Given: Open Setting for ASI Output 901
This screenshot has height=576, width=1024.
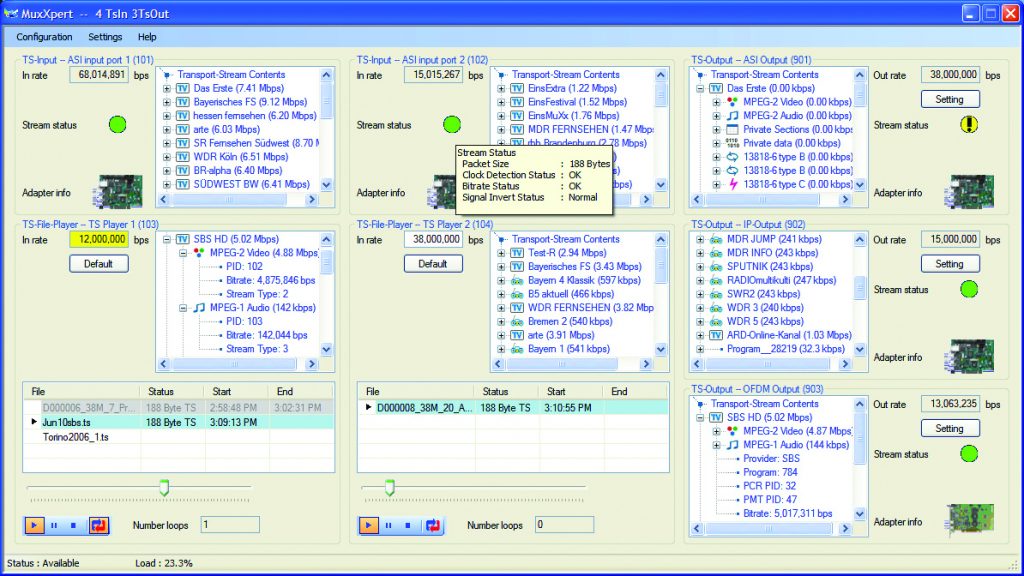Looking at the screenshot, I should pos(950,99).
